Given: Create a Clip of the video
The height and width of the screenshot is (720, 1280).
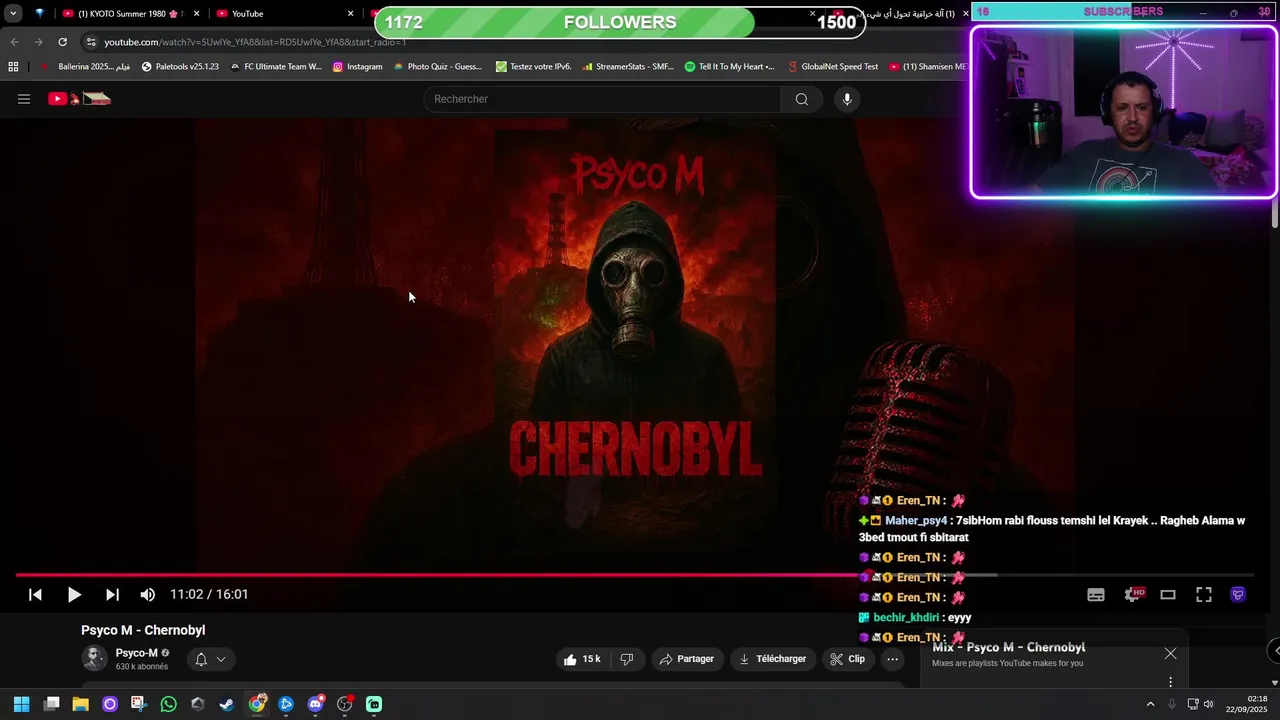Looking at the screenshot, I should pos(848,659).
